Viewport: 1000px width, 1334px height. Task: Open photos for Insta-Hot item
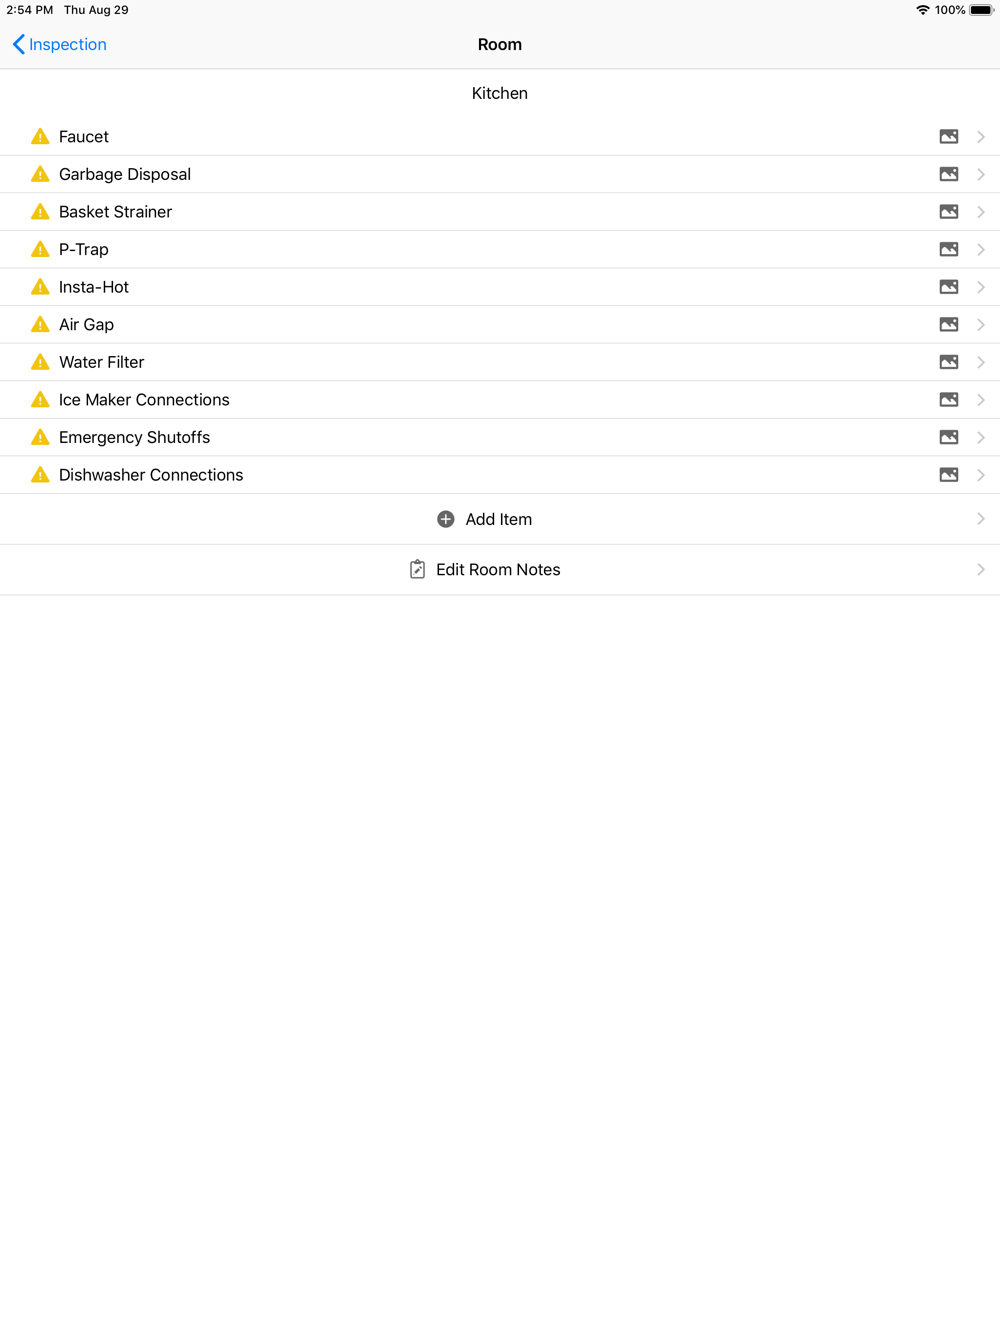[949, 287]
